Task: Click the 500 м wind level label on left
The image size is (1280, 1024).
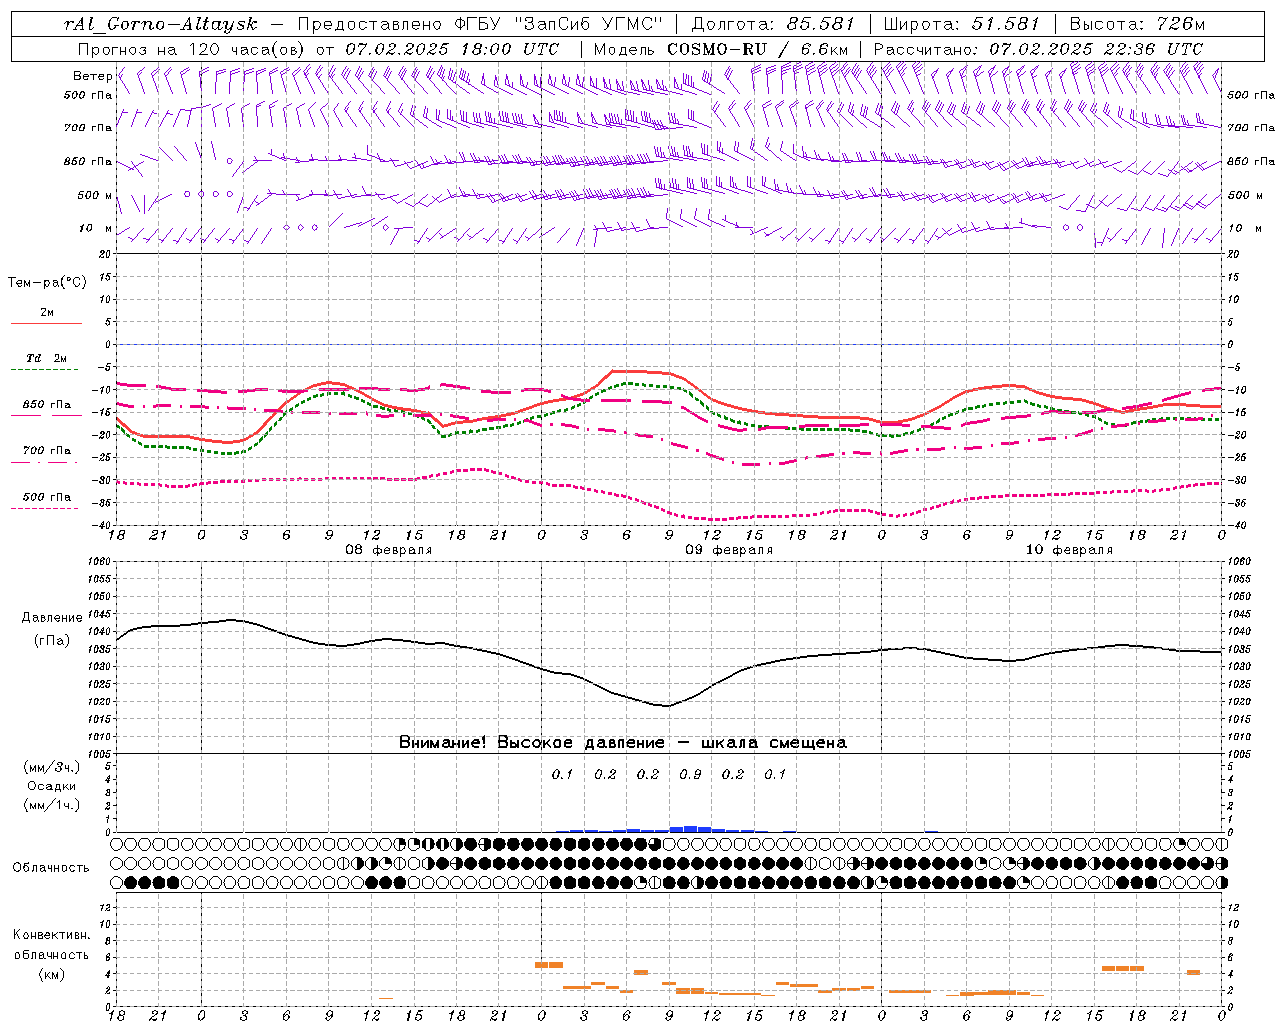Action: (x=95, y=196)
